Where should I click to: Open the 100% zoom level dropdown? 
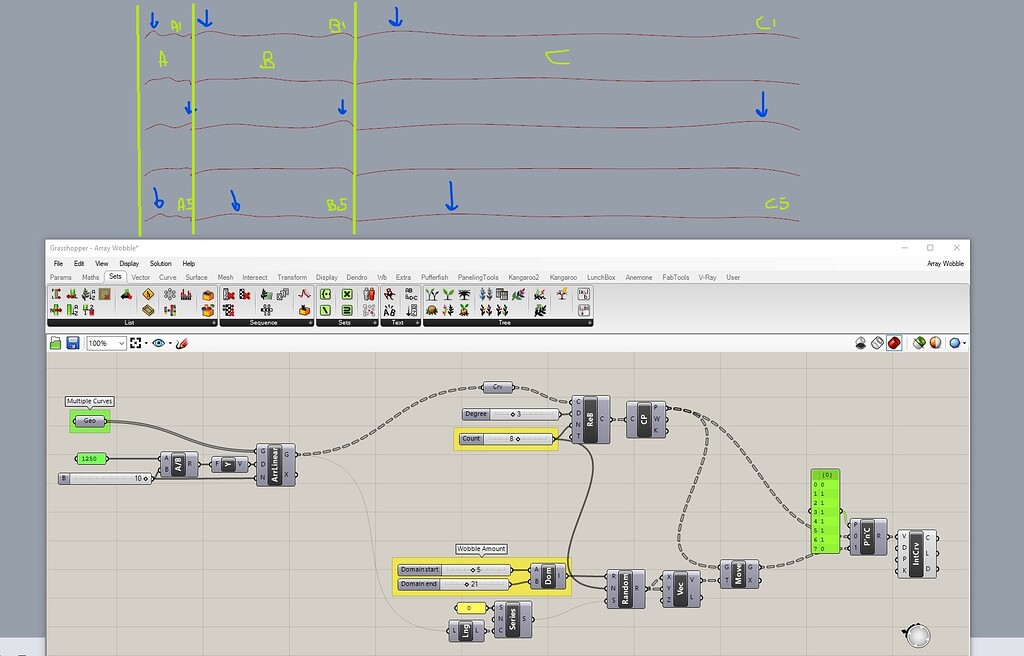[x=105, y=343]
